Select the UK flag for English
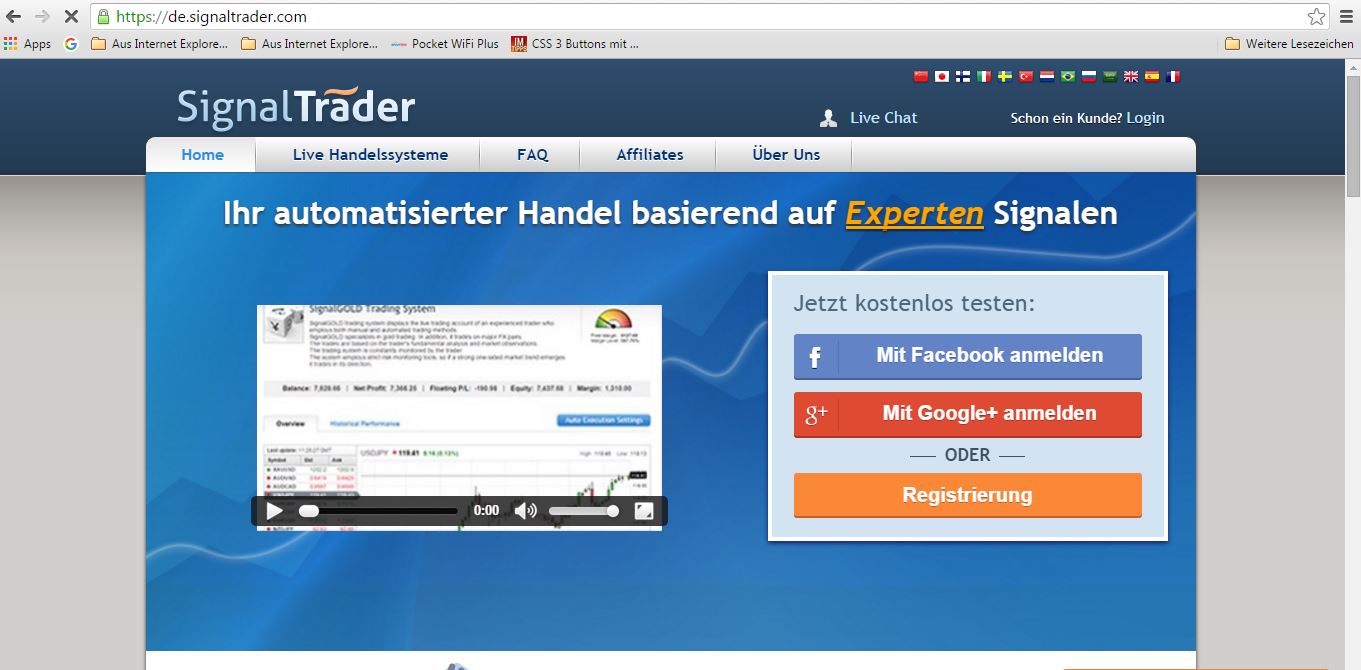 coord(1131,76)
